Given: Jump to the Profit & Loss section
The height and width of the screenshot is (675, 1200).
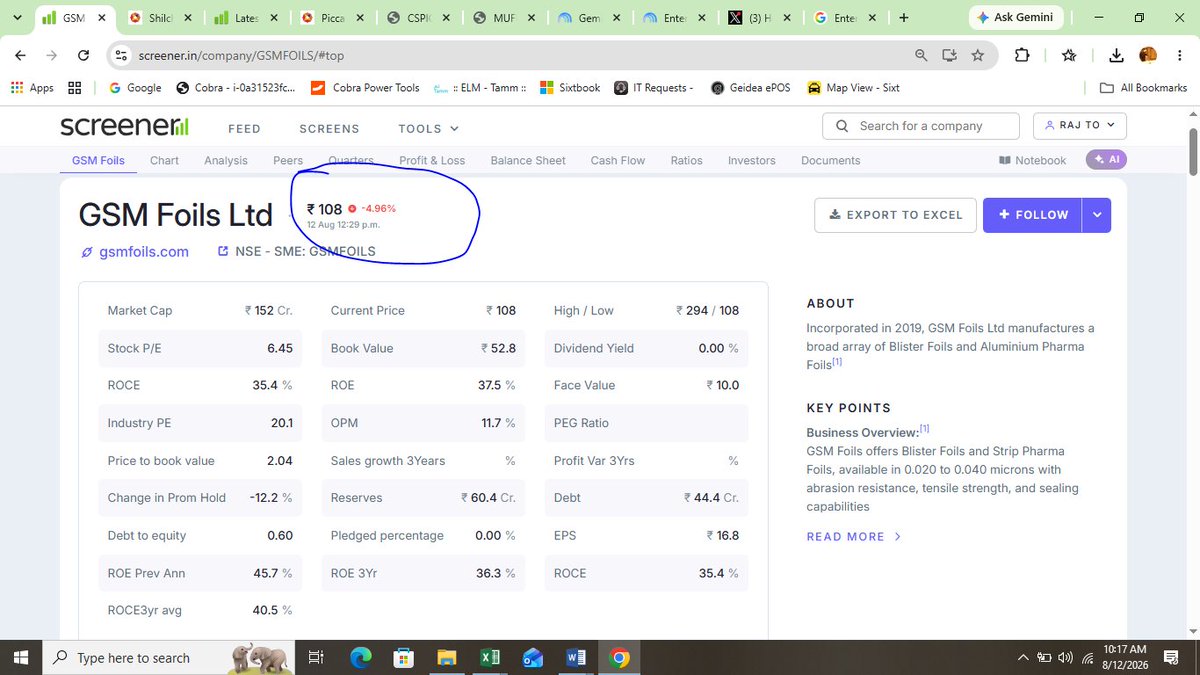Looking at the screenshot, I should 432,160.
